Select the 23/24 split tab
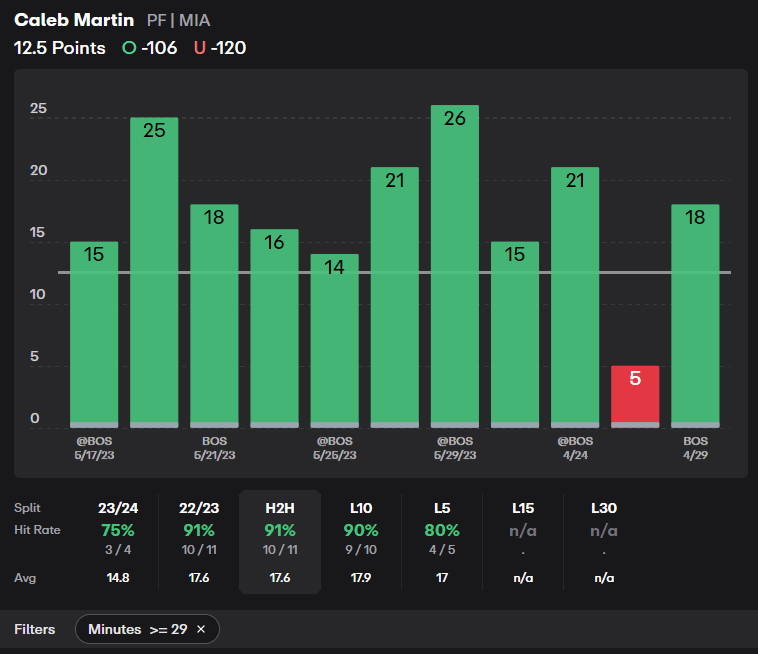 coord(118,508)
